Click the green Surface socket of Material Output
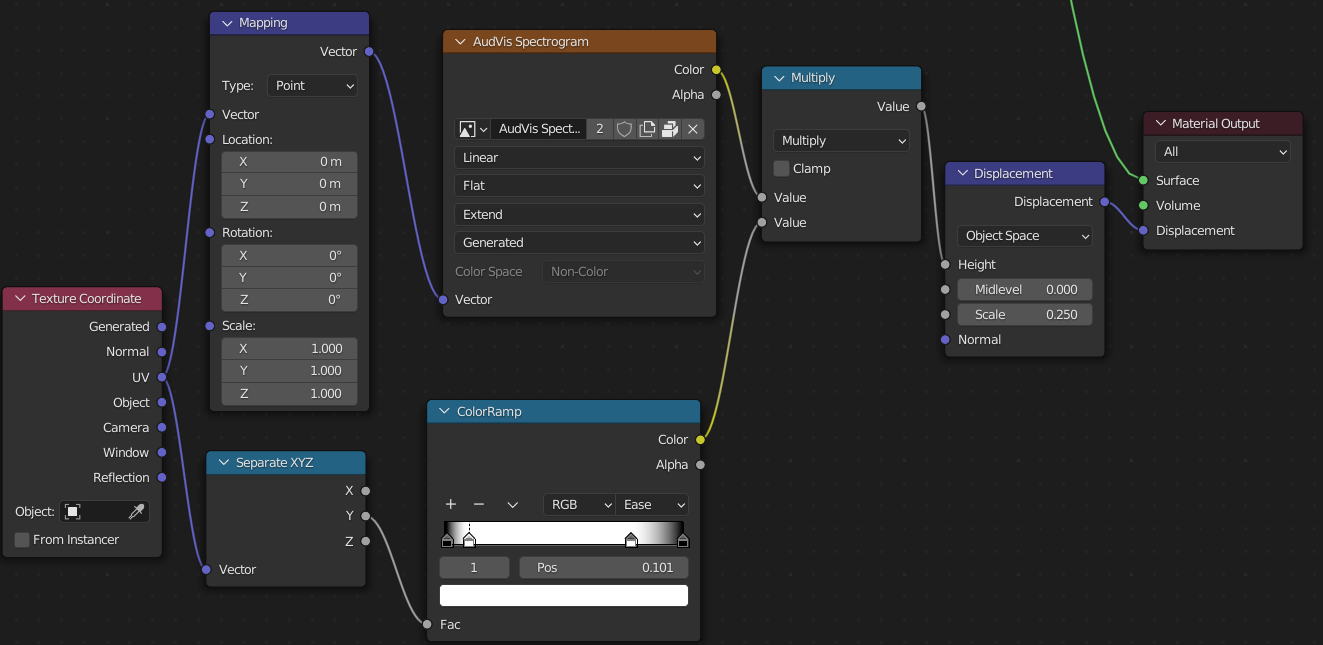1323x645 pixels. coord(1143,181)
